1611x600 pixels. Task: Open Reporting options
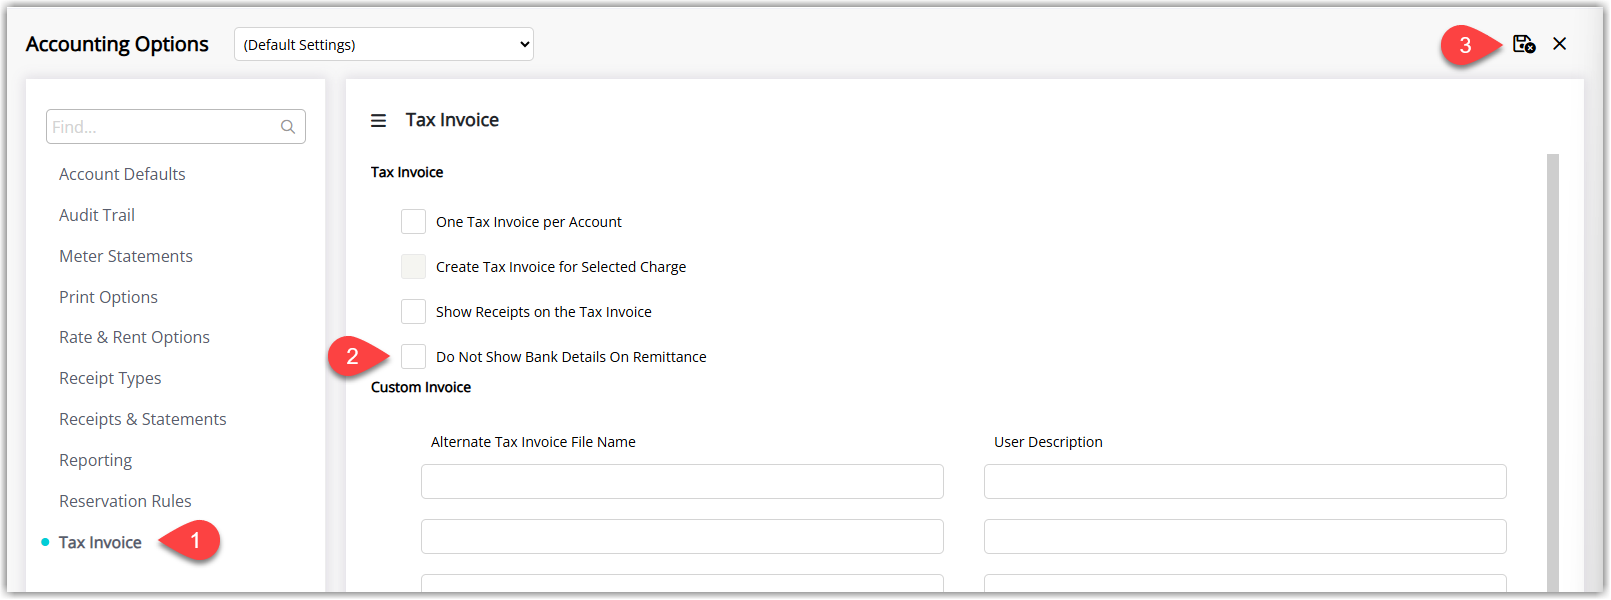coord(95,460)
